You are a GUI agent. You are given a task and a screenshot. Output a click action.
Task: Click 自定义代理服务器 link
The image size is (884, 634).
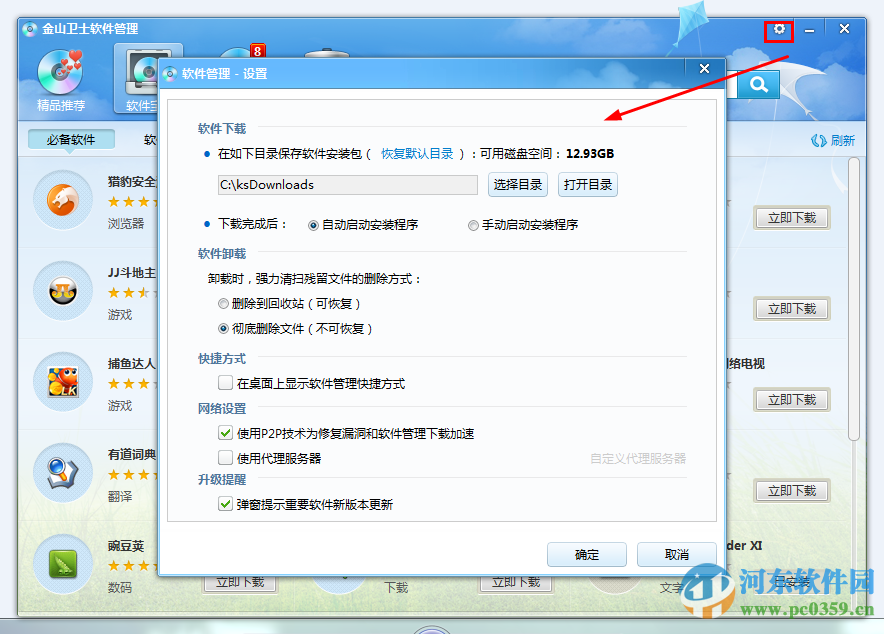[638, 458]
